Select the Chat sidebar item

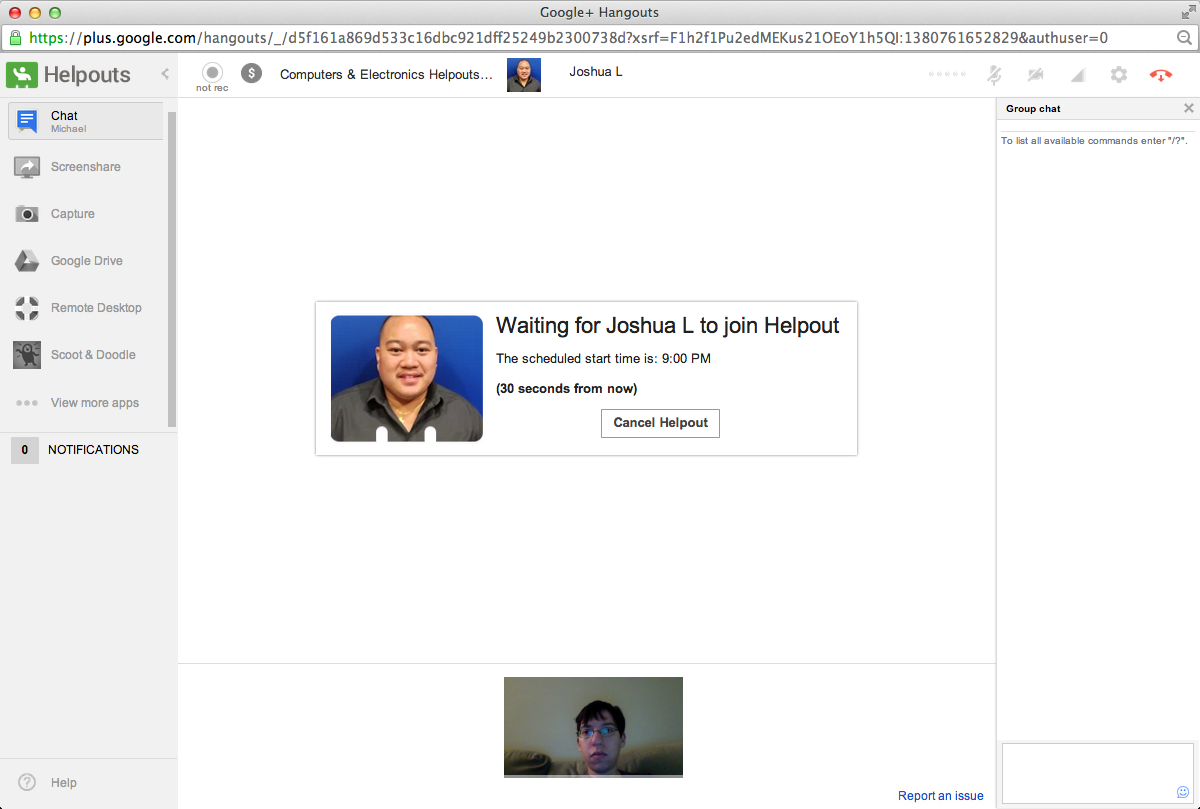(86, 121)
